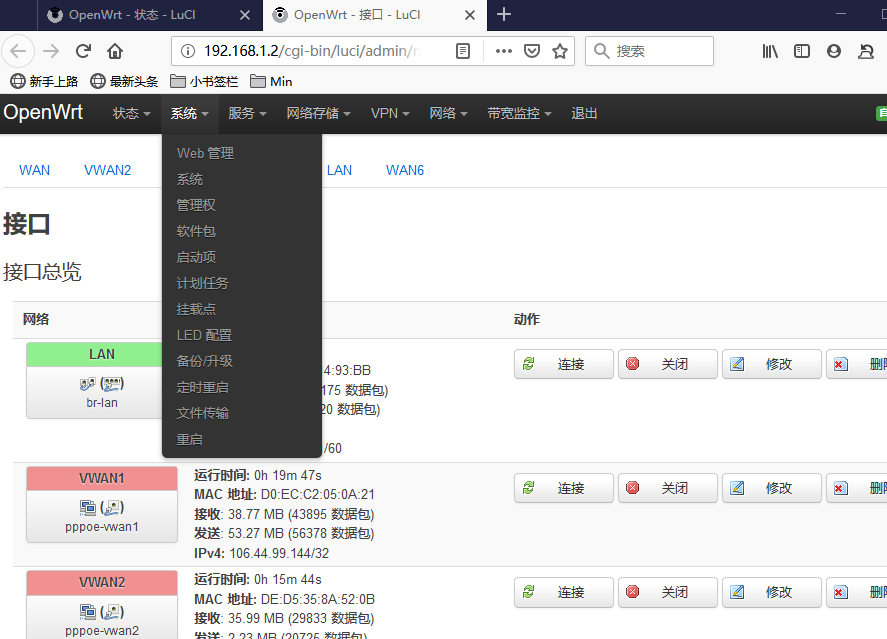The image size is (887, 639).
Task: Open 挂载点 in 系统 menu
Action: pyautogui.click(x=242, y=309)
